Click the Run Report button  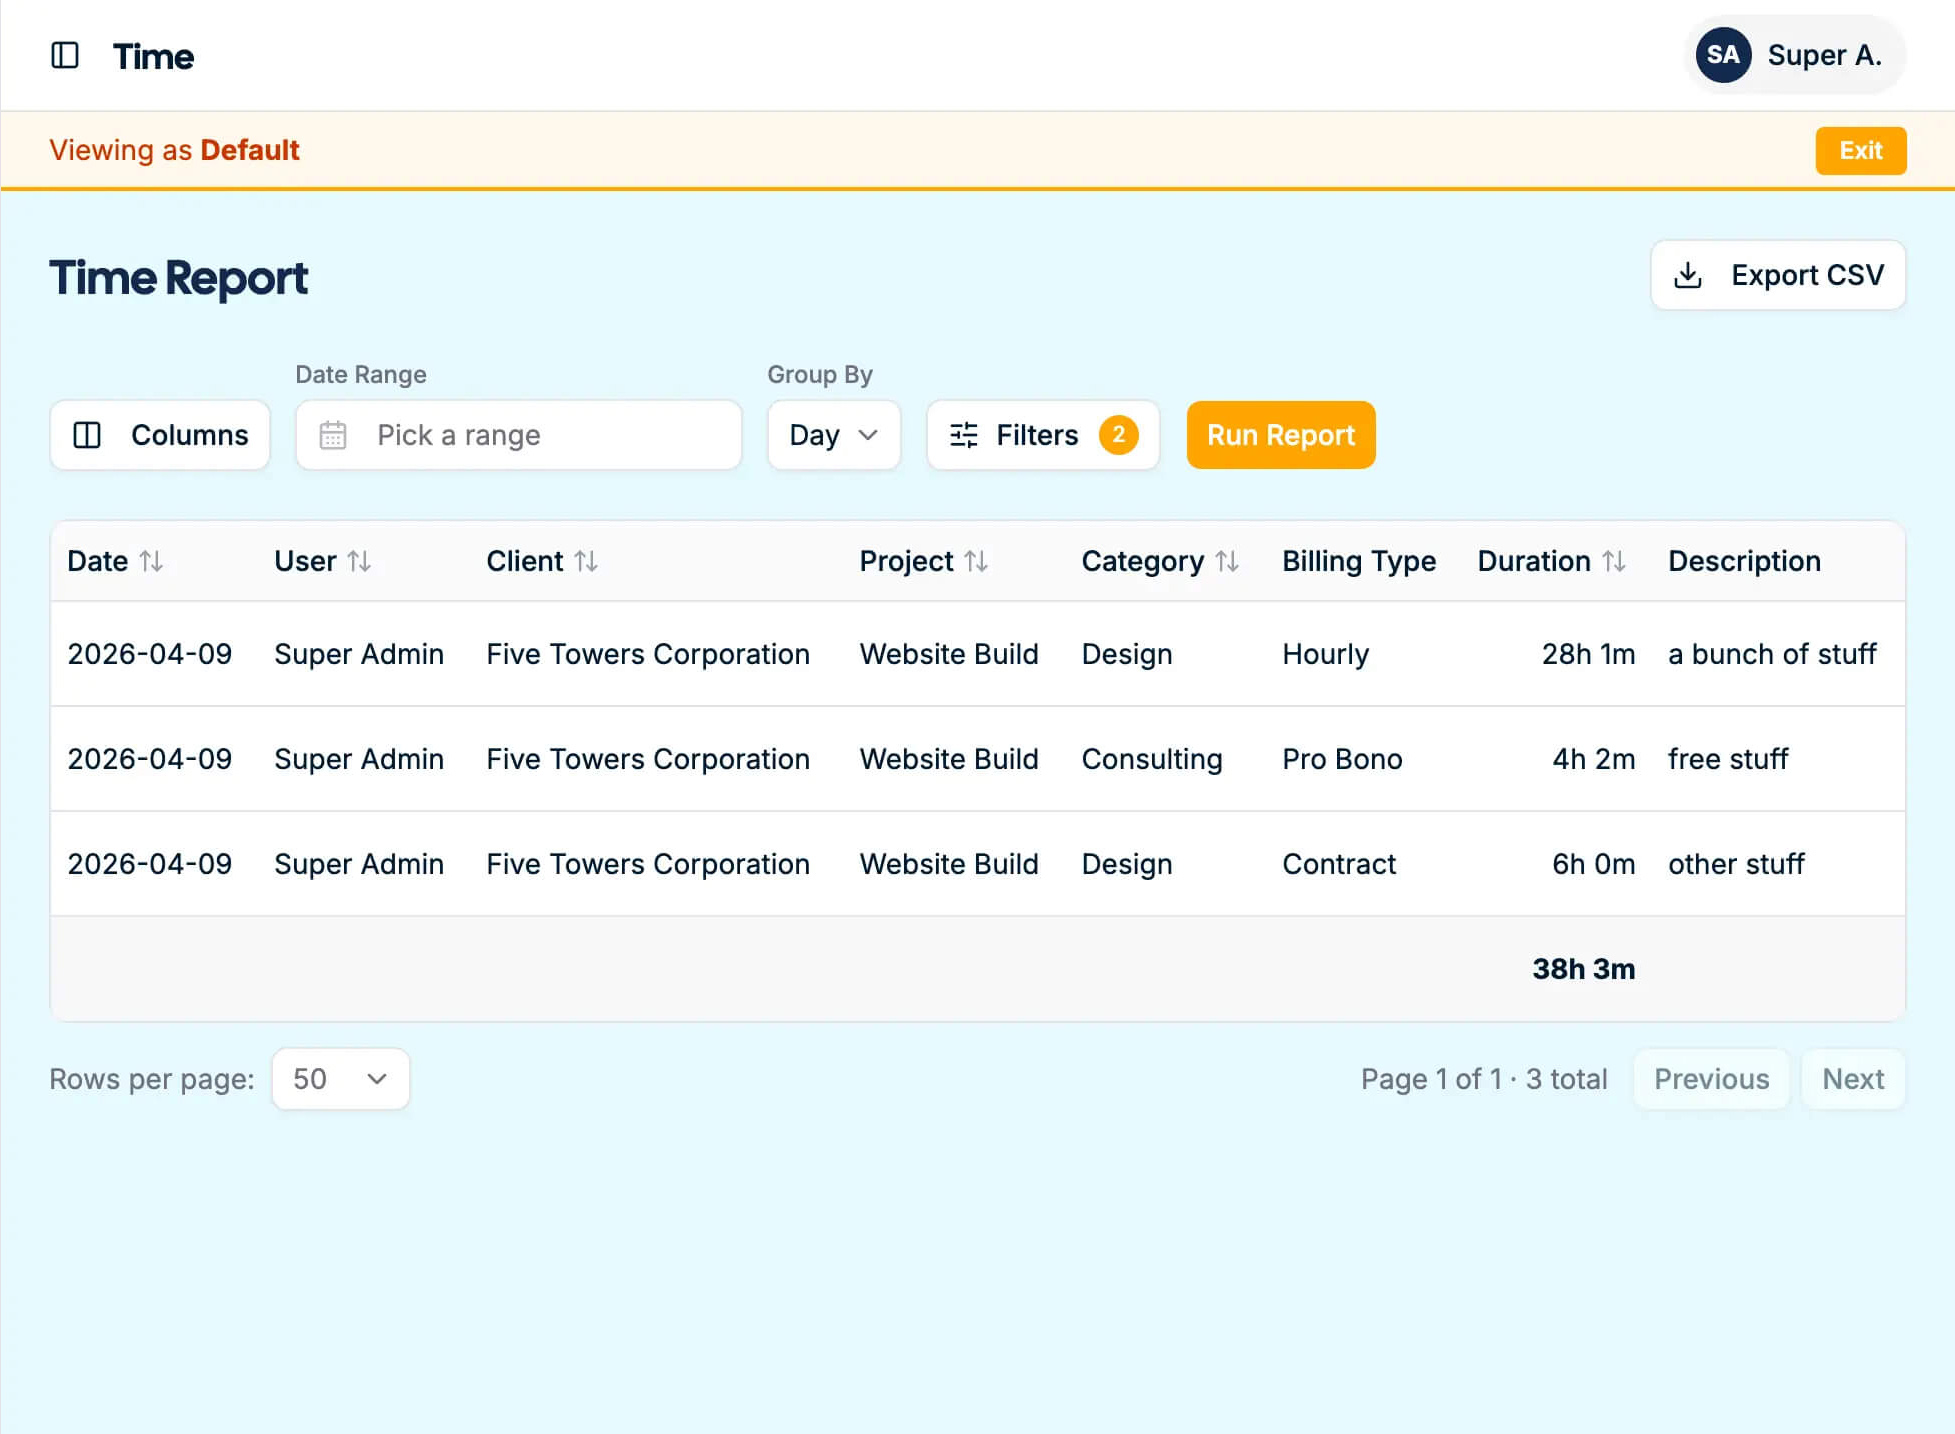1281,435
